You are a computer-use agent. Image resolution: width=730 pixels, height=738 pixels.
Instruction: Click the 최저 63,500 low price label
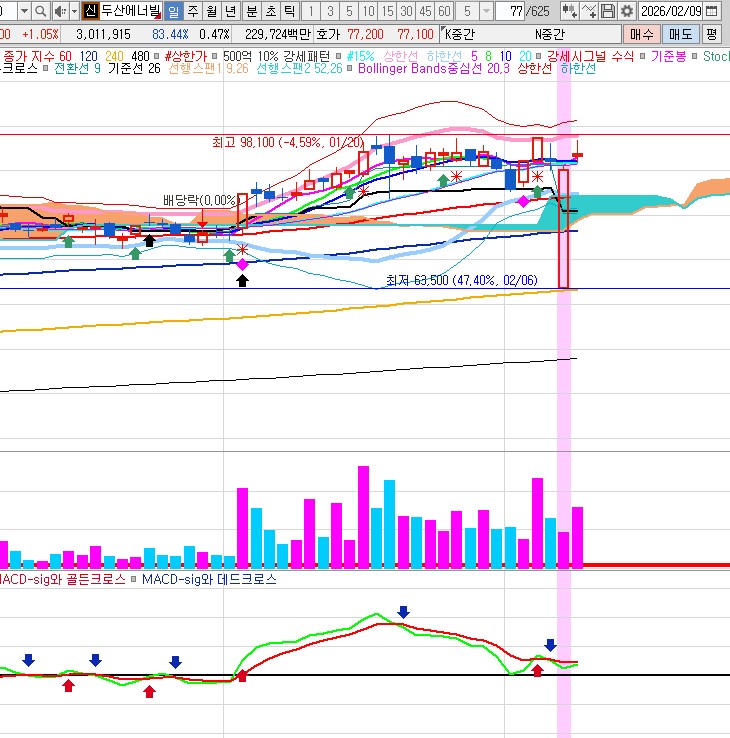click(x=462, y=280)
